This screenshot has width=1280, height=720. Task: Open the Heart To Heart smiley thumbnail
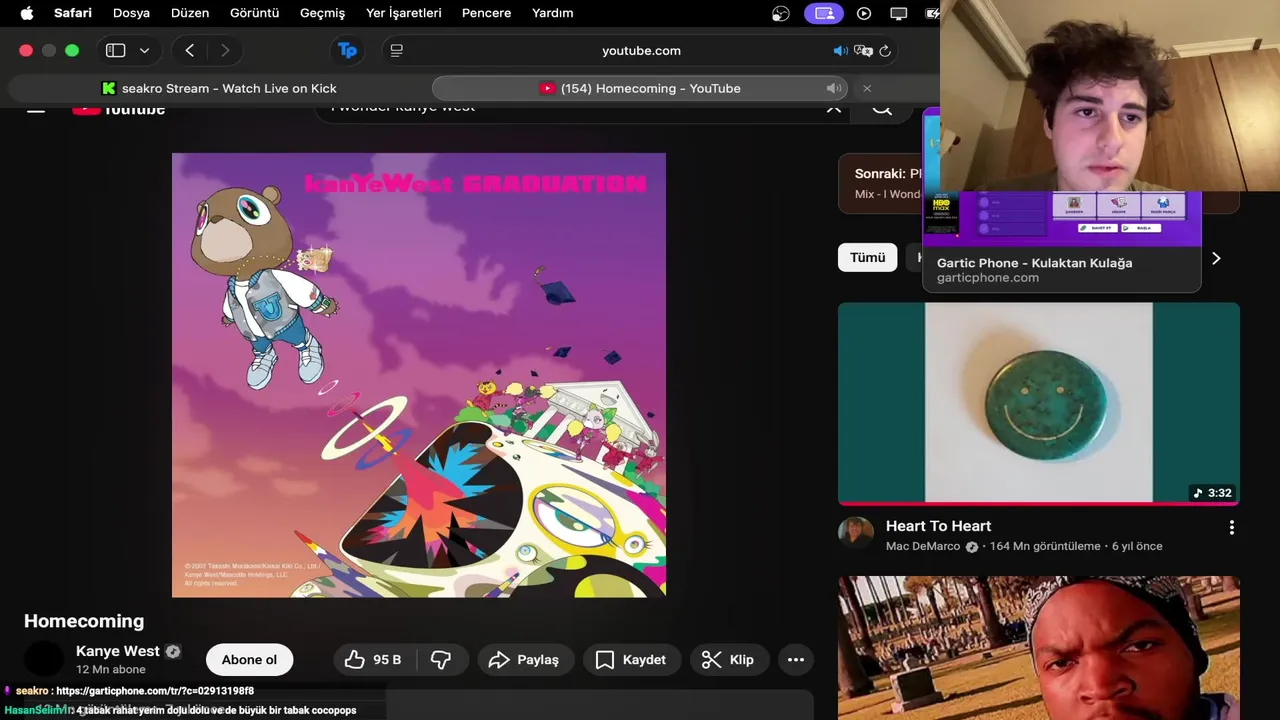pyautogui.click(x=1039, y=403)
